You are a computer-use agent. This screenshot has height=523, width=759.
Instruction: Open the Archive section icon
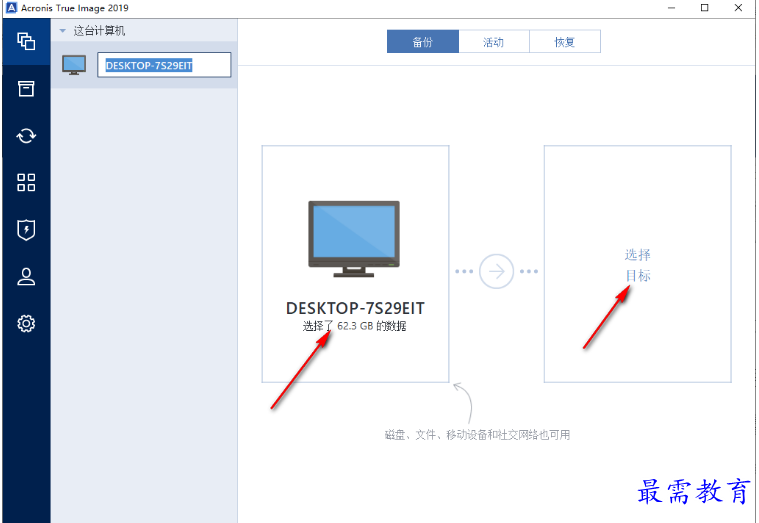pos(26,89)
